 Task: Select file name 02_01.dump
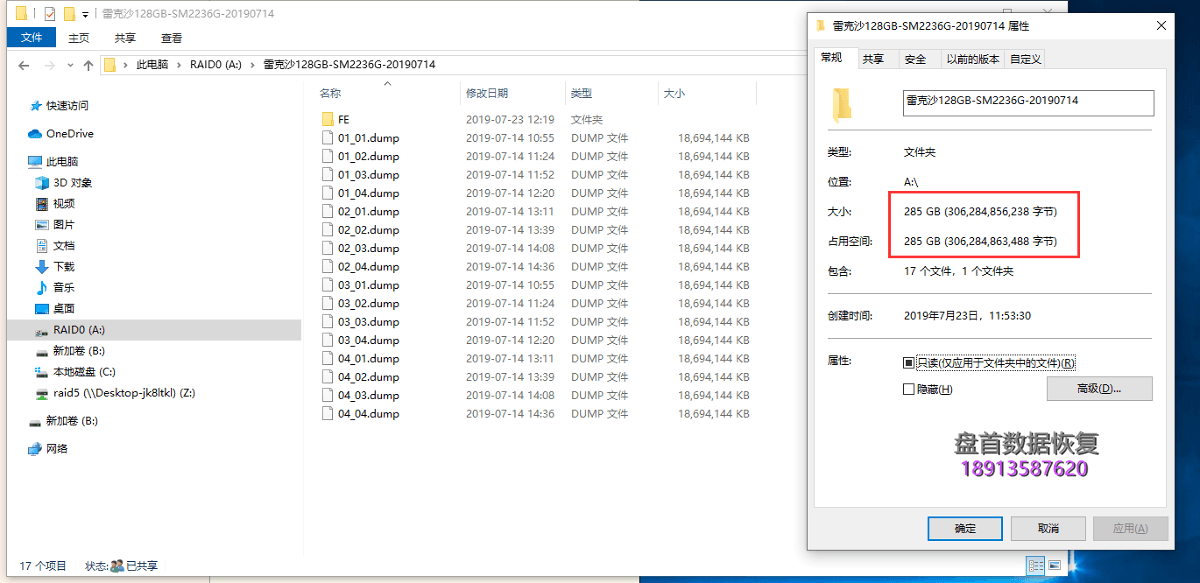[368, 211]
